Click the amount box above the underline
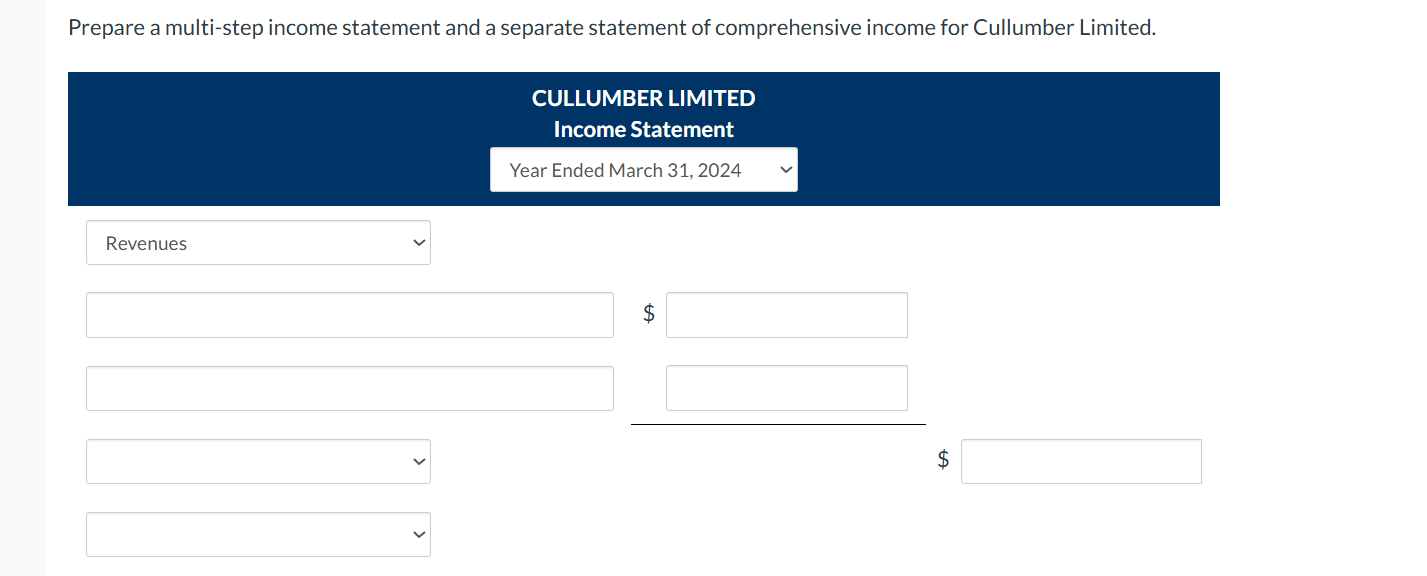This screenshot has height=576, width=1427. pyautogui.click(x=786, y=388)
